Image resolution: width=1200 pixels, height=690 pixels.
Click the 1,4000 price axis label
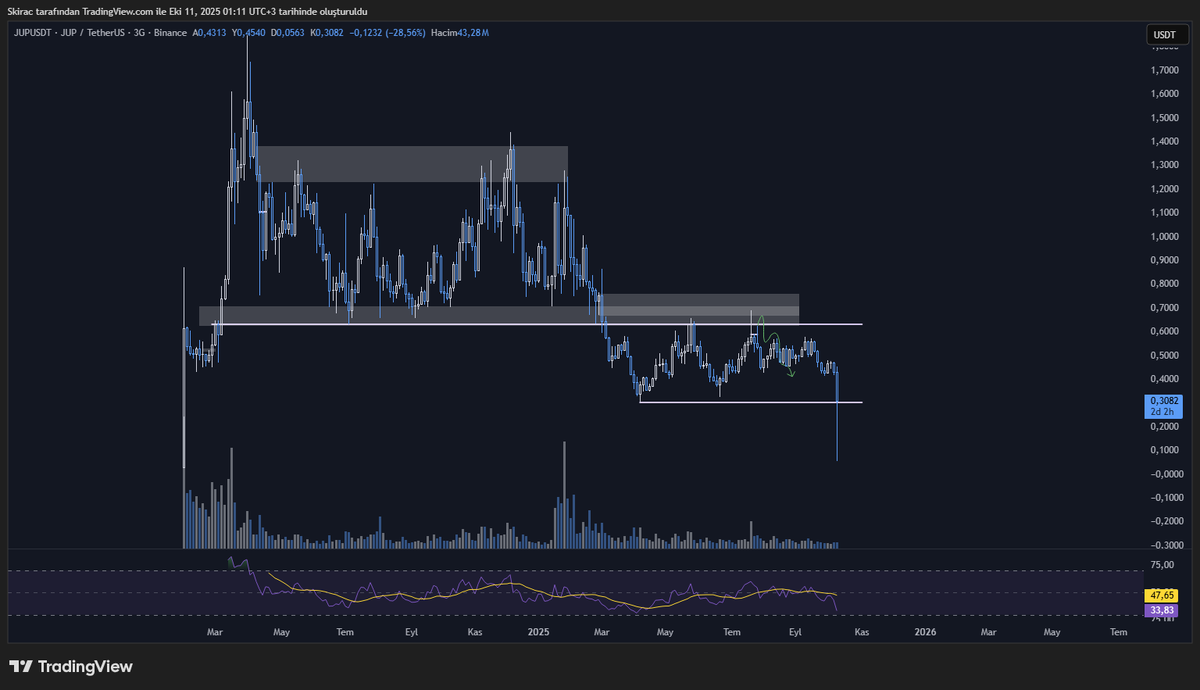pos(1163,142)
